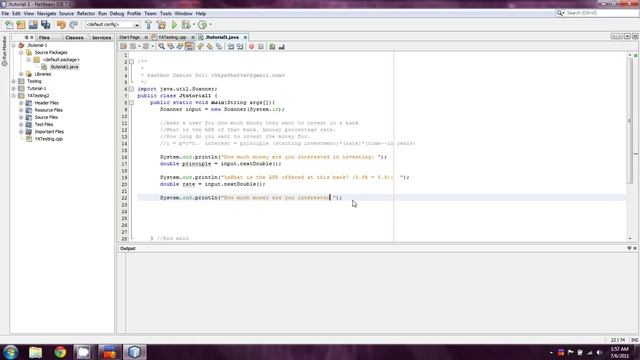The image size is (640, 360).
Task: Click the editor vertical scrollbar
Action: (x=630, y=122)
